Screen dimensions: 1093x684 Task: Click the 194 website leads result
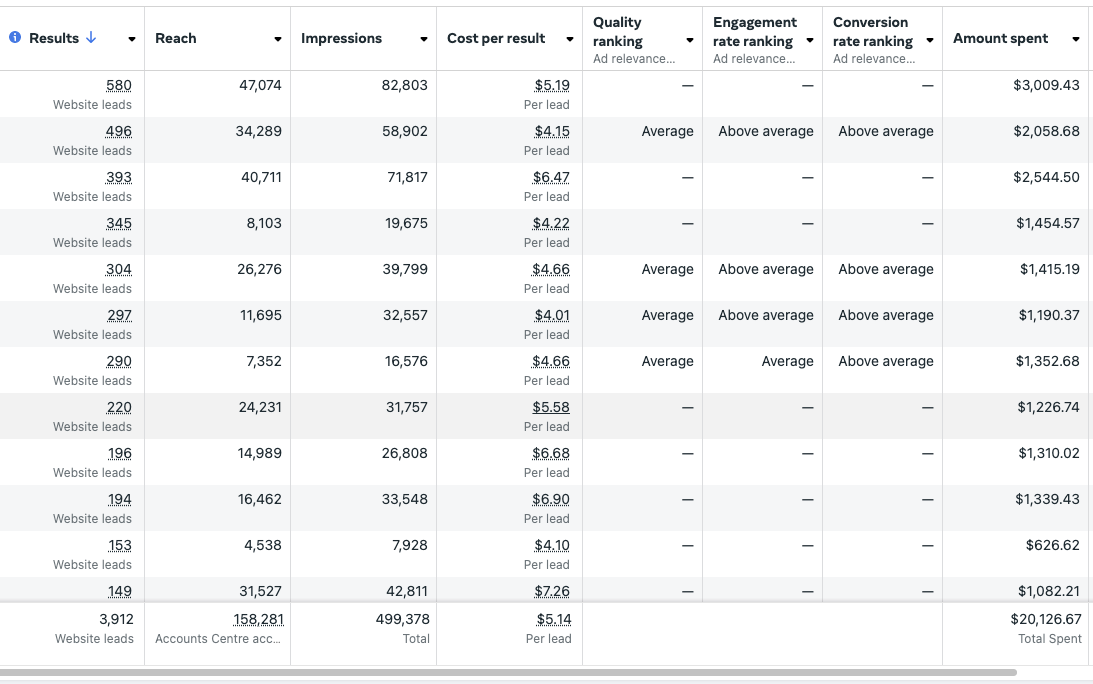tap(119, 499)
